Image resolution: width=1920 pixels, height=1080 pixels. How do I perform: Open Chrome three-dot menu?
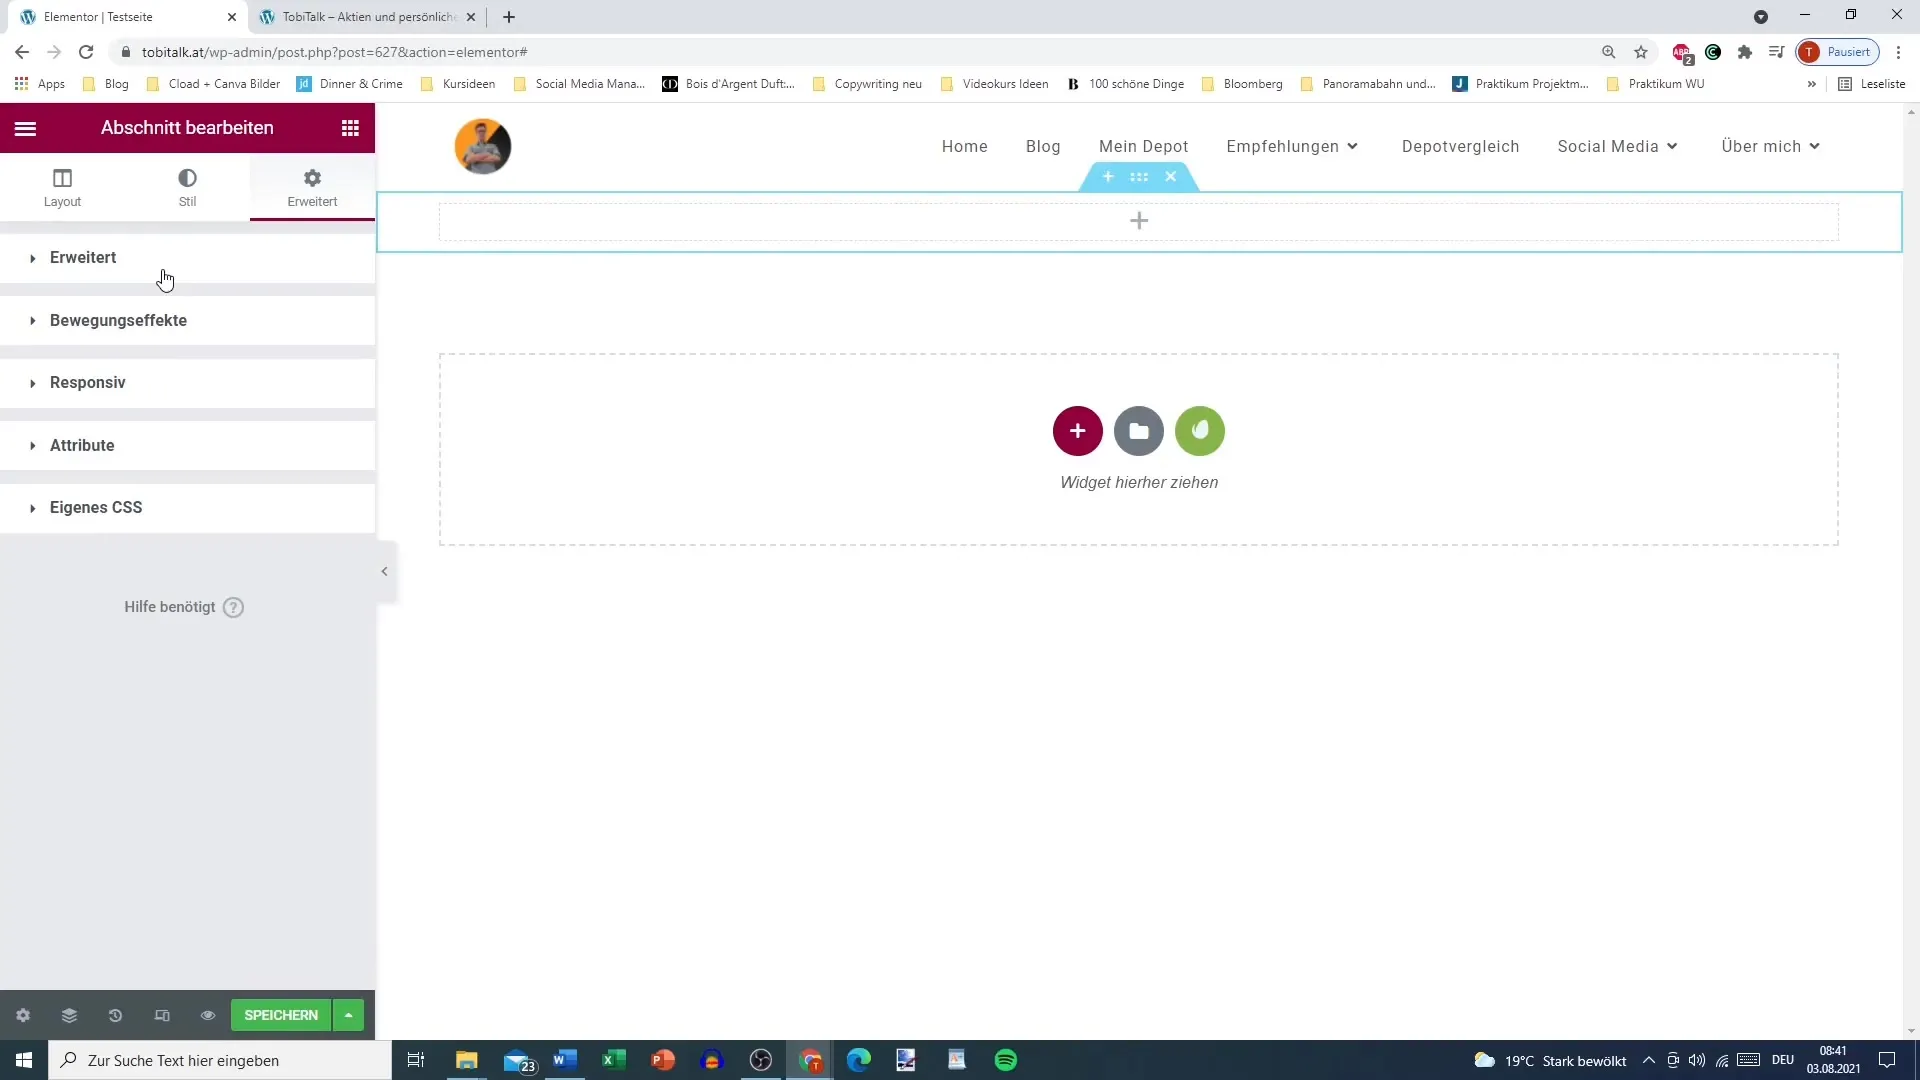click(x=1899, y=52)
